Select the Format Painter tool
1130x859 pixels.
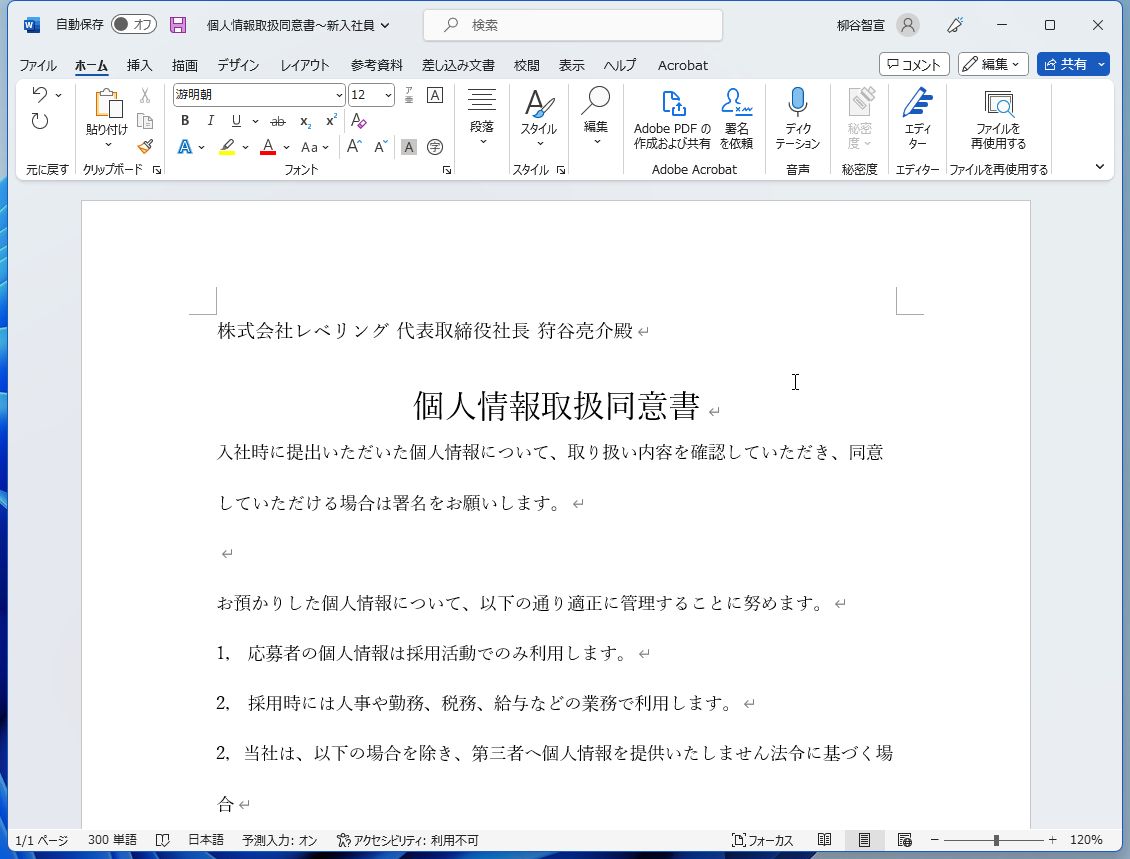[145, 146]
